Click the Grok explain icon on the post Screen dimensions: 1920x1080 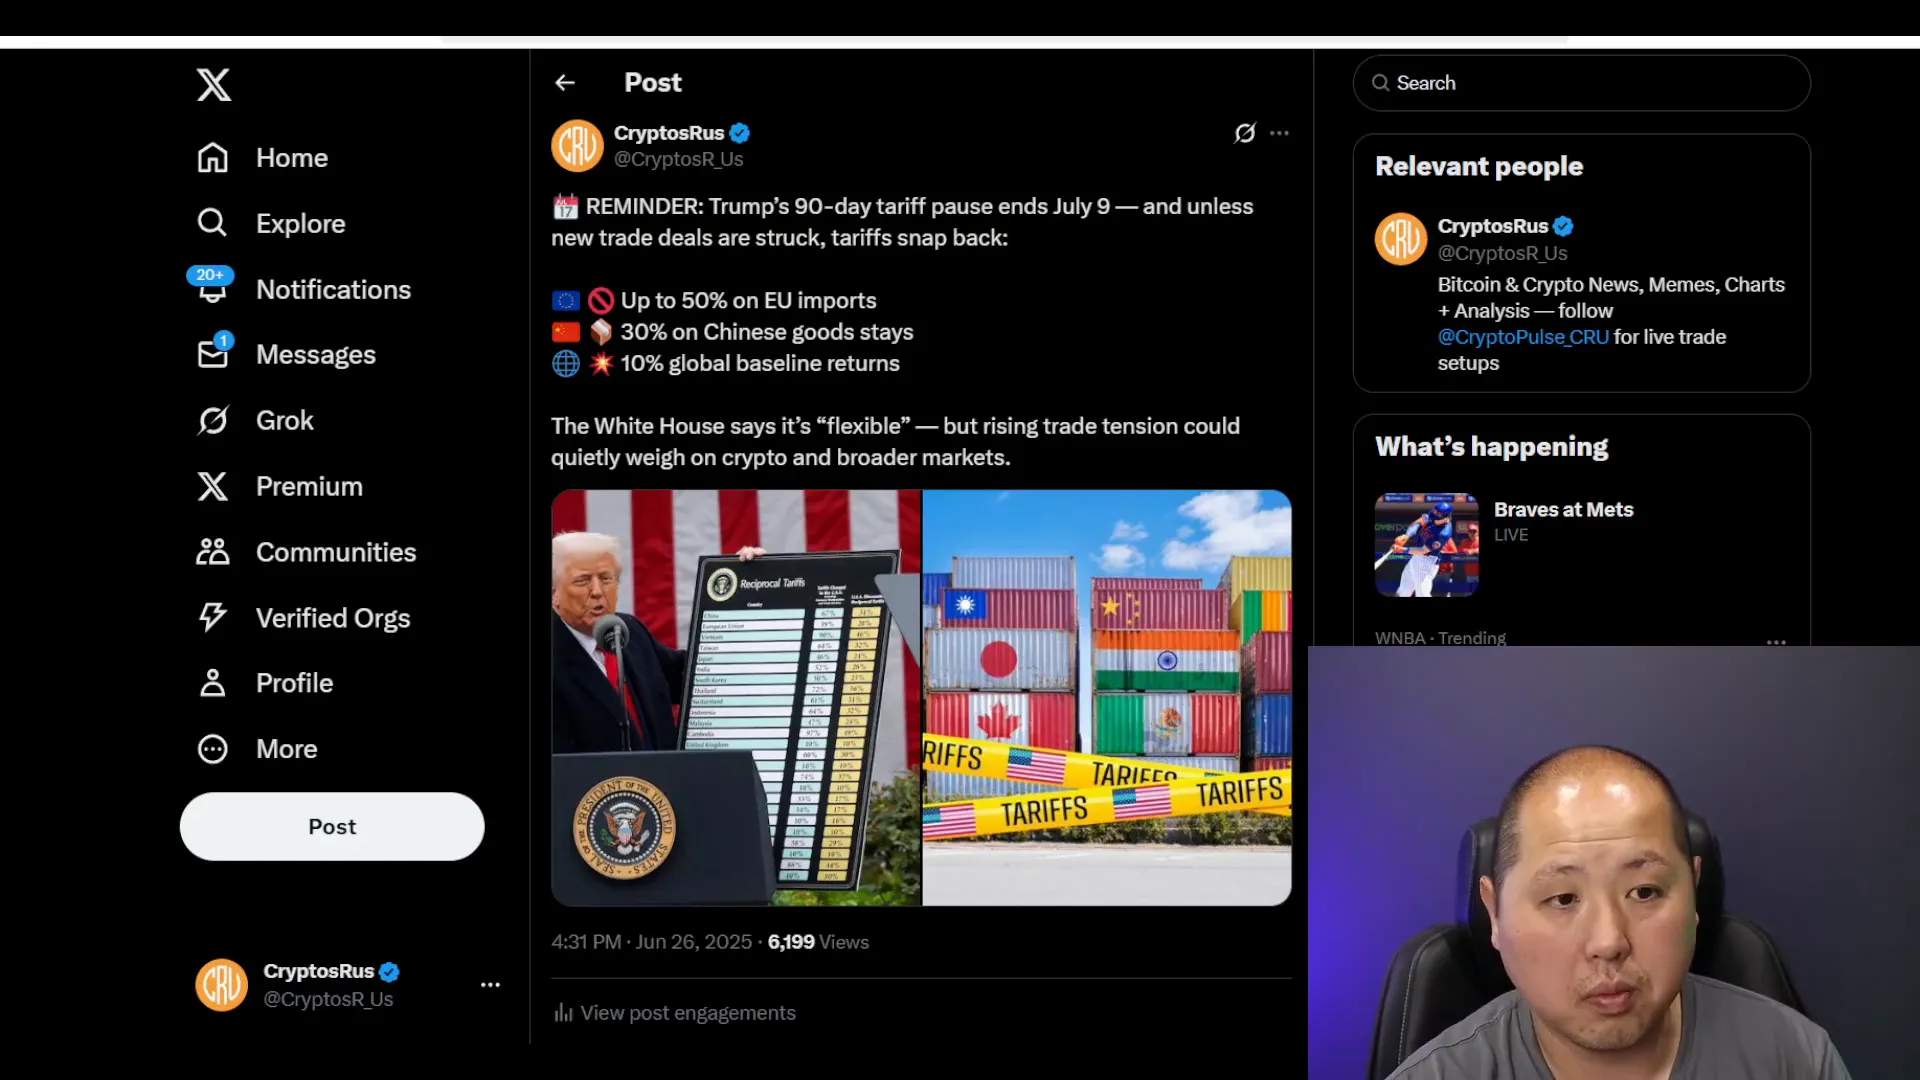[x=1245, y=133]
